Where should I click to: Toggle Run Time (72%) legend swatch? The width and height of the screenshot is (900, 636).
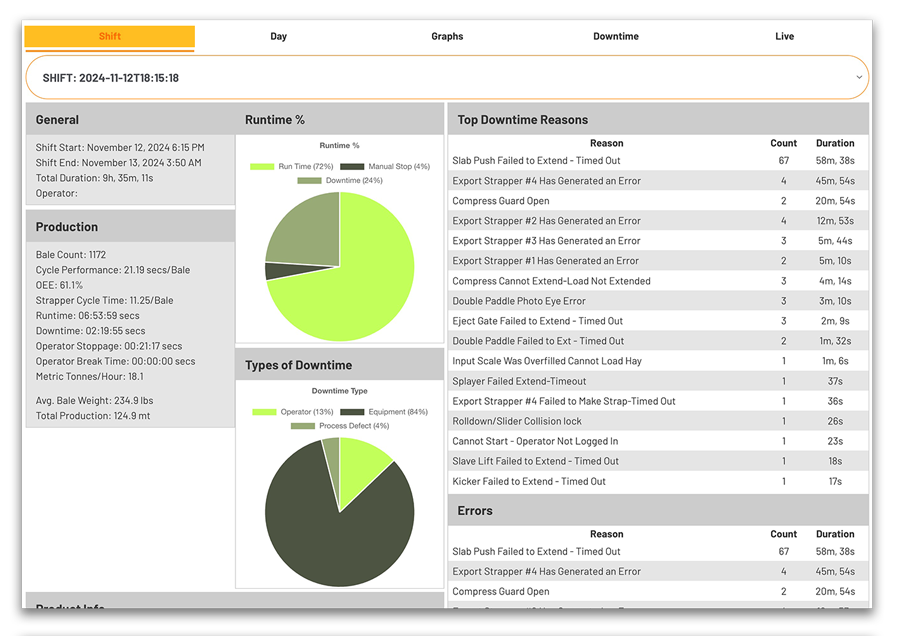click(x=263, y=167)
